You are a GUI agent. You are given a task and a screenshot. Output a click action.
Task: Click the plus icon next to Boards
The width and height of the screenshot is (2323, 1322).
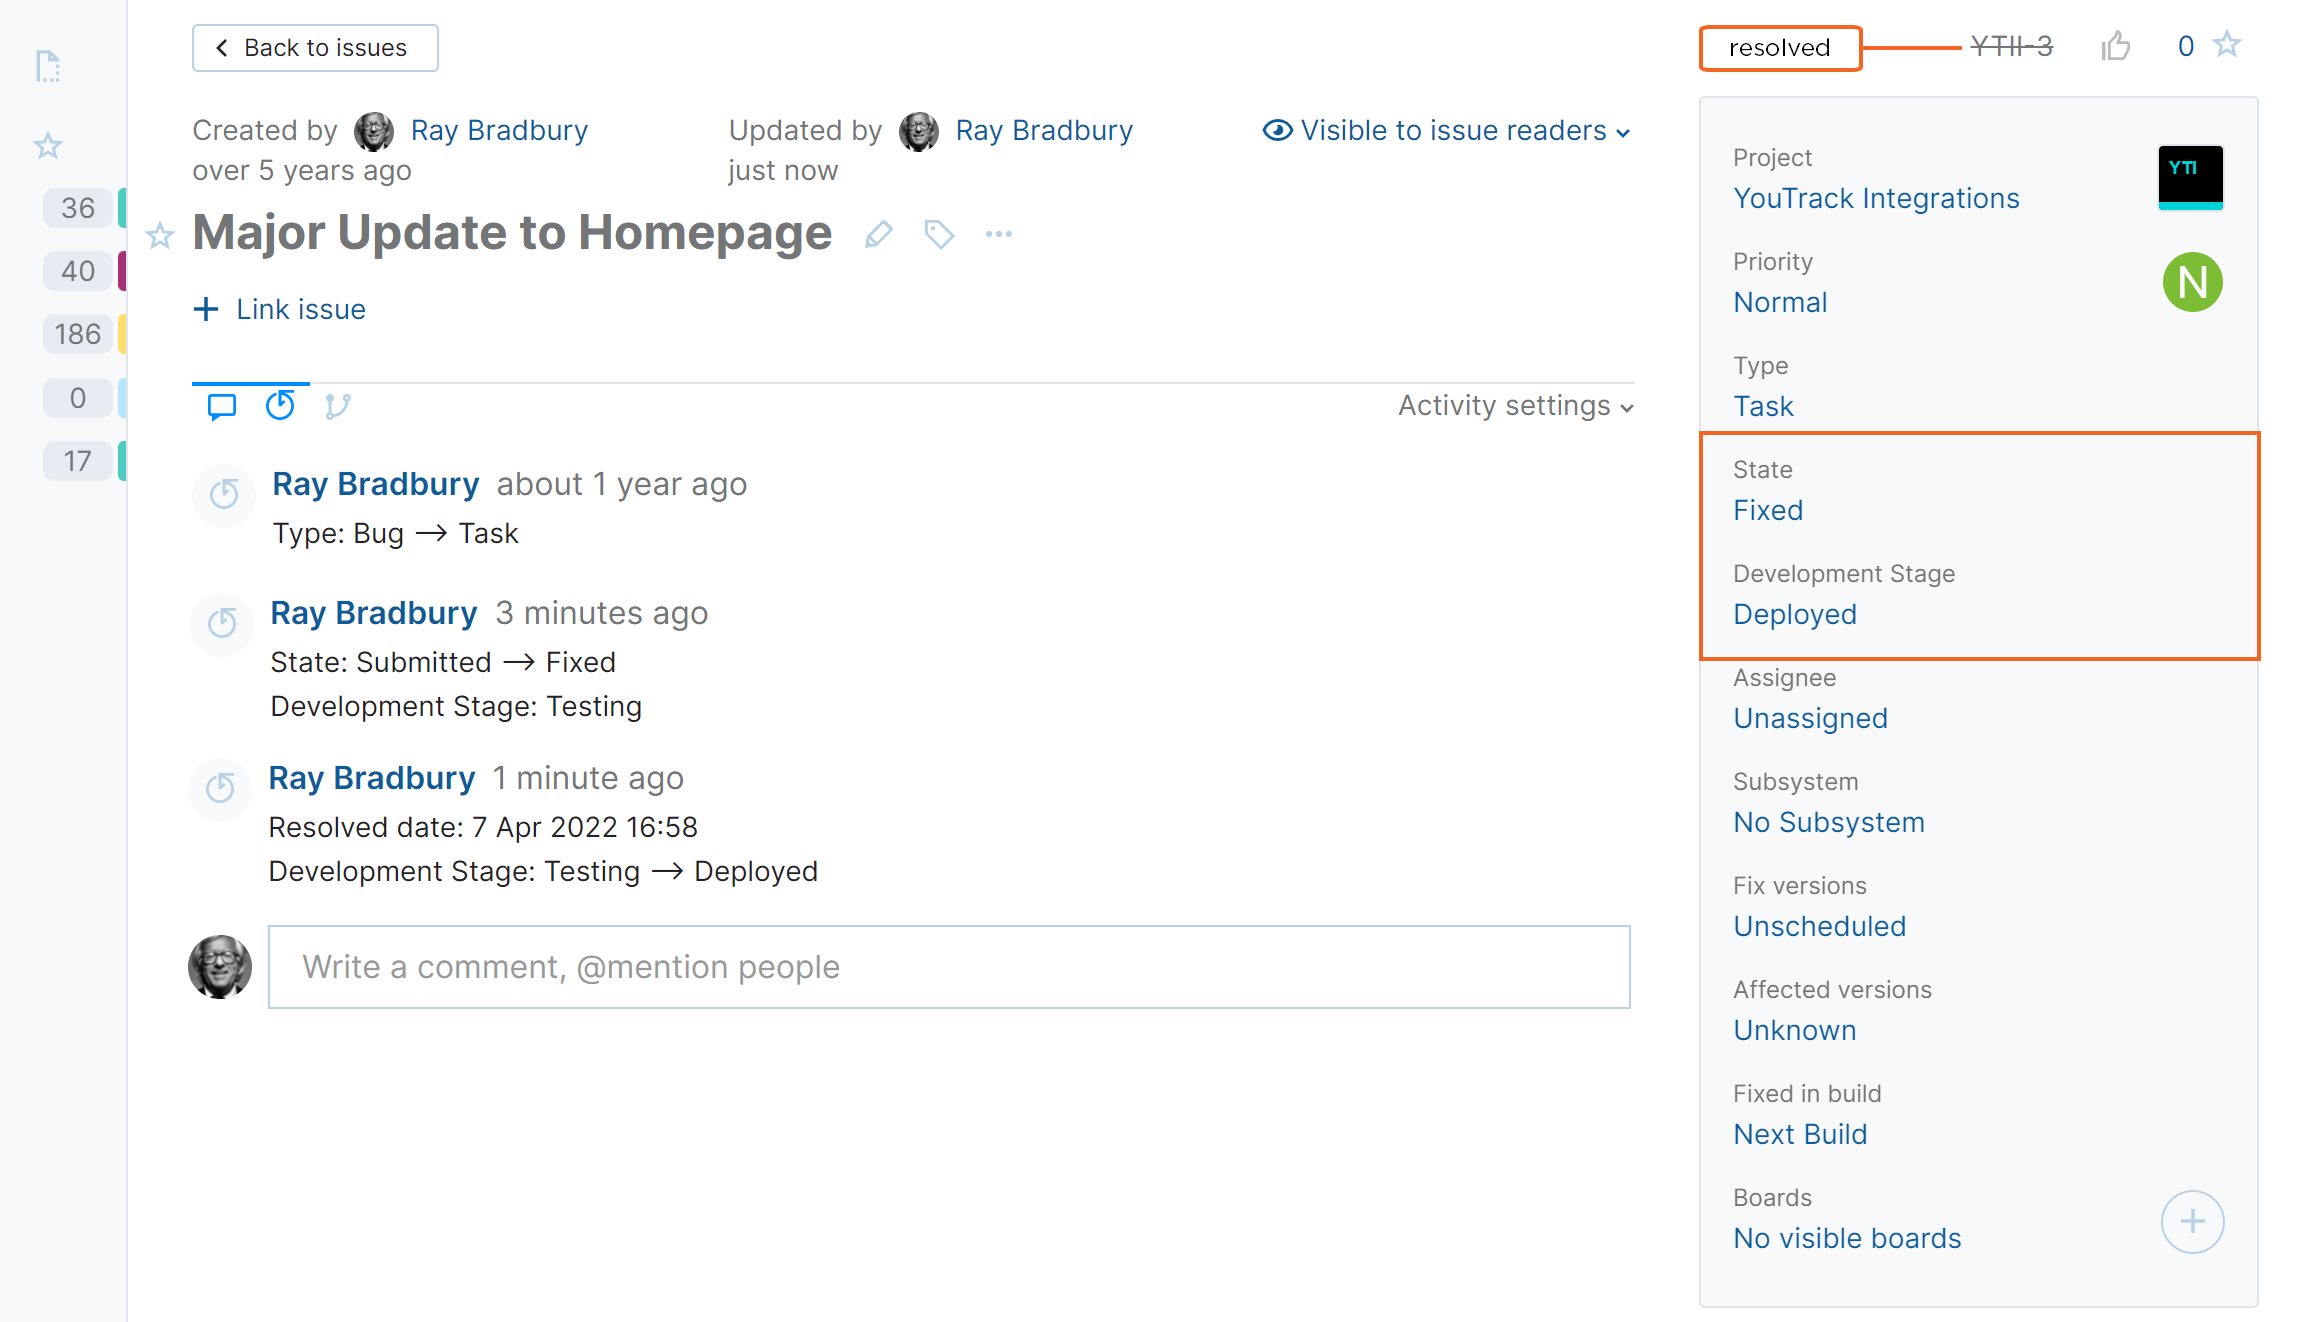2191,1221
